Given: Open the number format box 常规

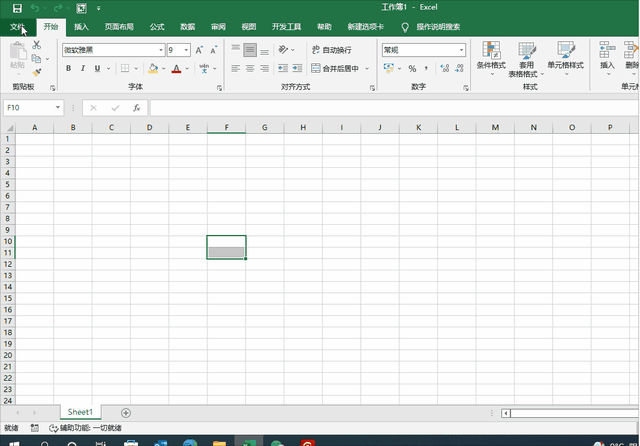Looking at the screenshot, I should pos(424,50).
